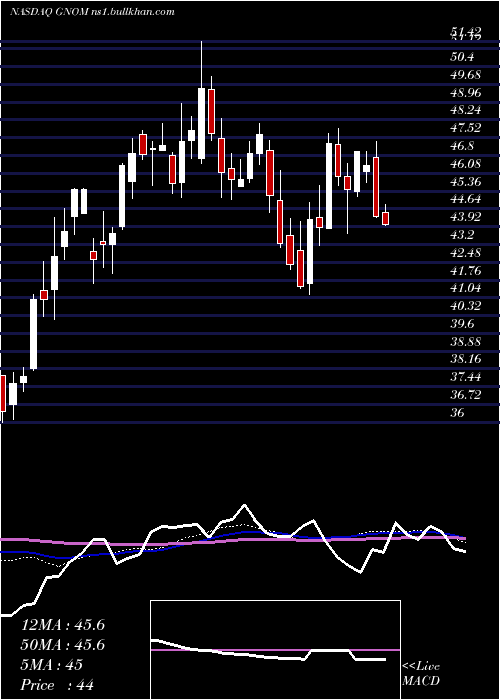
Task: Click the 5MA : 45 label
Action: click(52, 664)
